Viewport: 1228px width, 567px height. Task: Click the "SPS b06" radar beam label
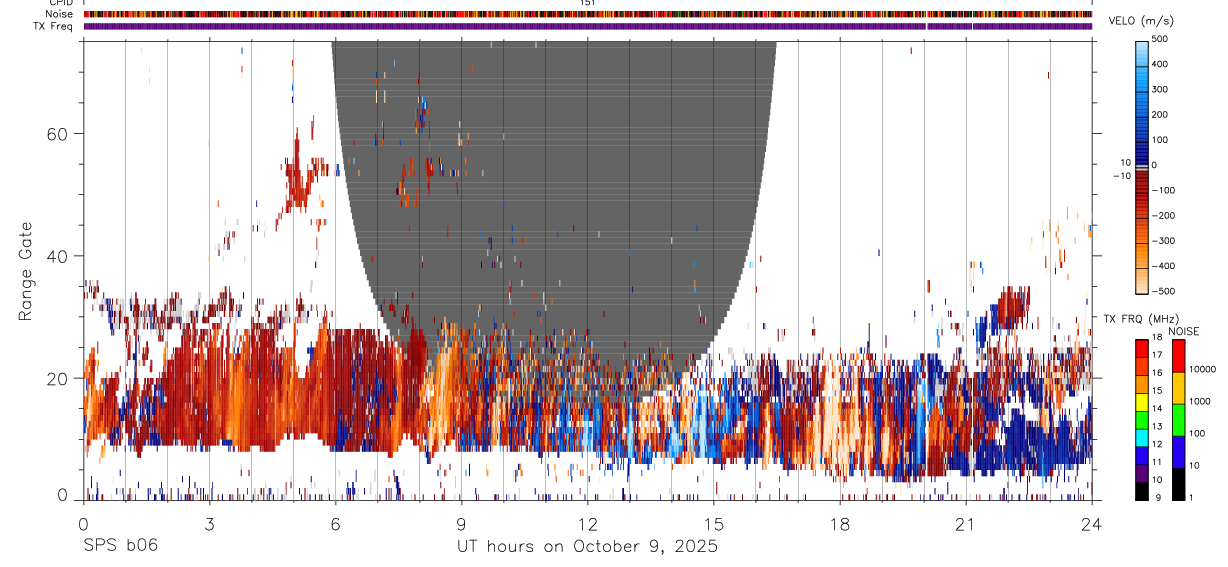120,547
